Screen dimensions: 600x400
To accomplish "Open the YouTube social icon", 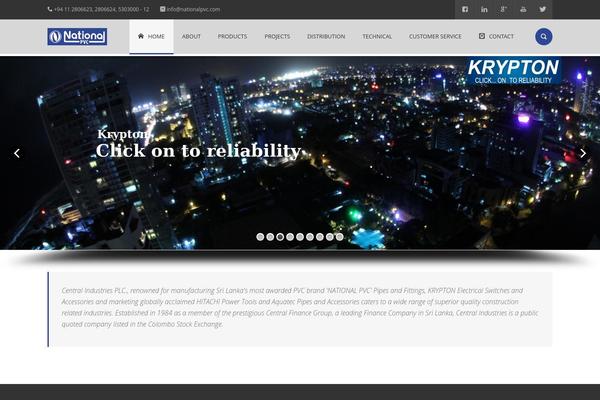I will click(x=523, y=9).
